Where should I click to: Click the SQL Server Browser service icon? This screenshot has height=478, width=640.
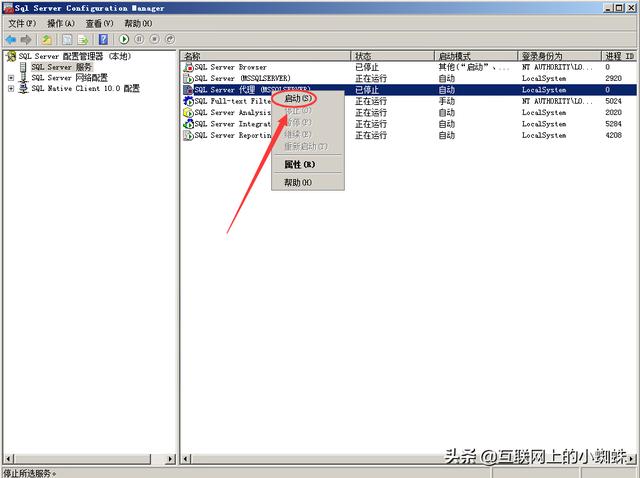pyautogui.click(x=188, y=67)
